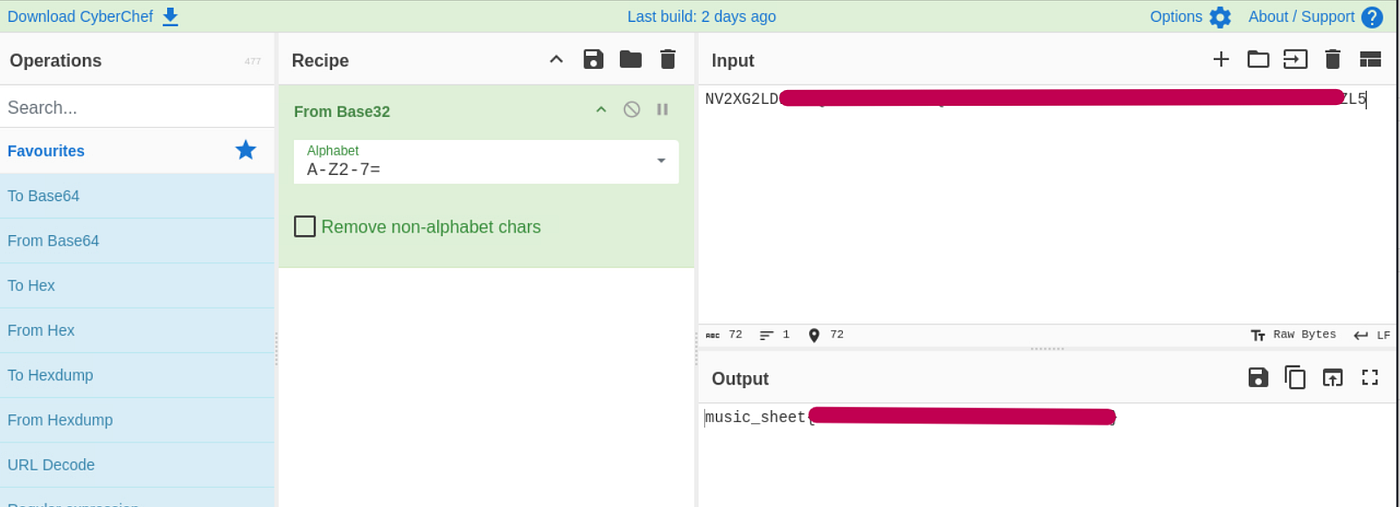The height and width of the screenshot is (507, 1400).
Task: Click the Operations search field
Action: (x=137, y=107)
